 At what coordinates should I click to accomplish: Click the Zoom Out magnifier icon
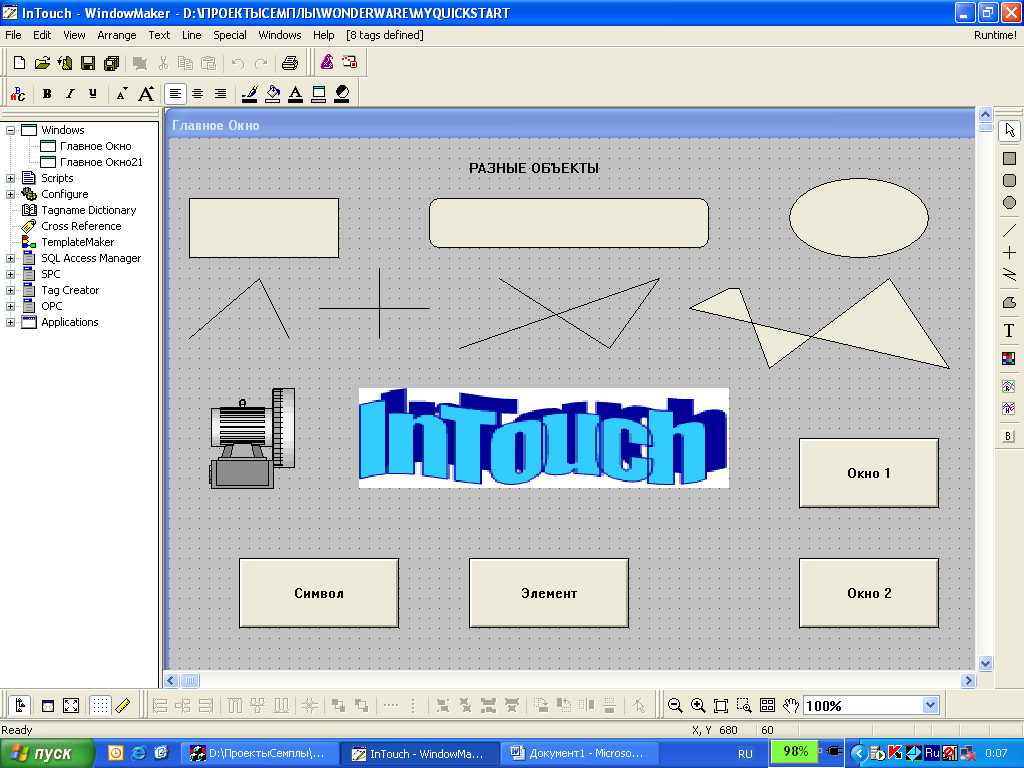[x=675, y=705]
